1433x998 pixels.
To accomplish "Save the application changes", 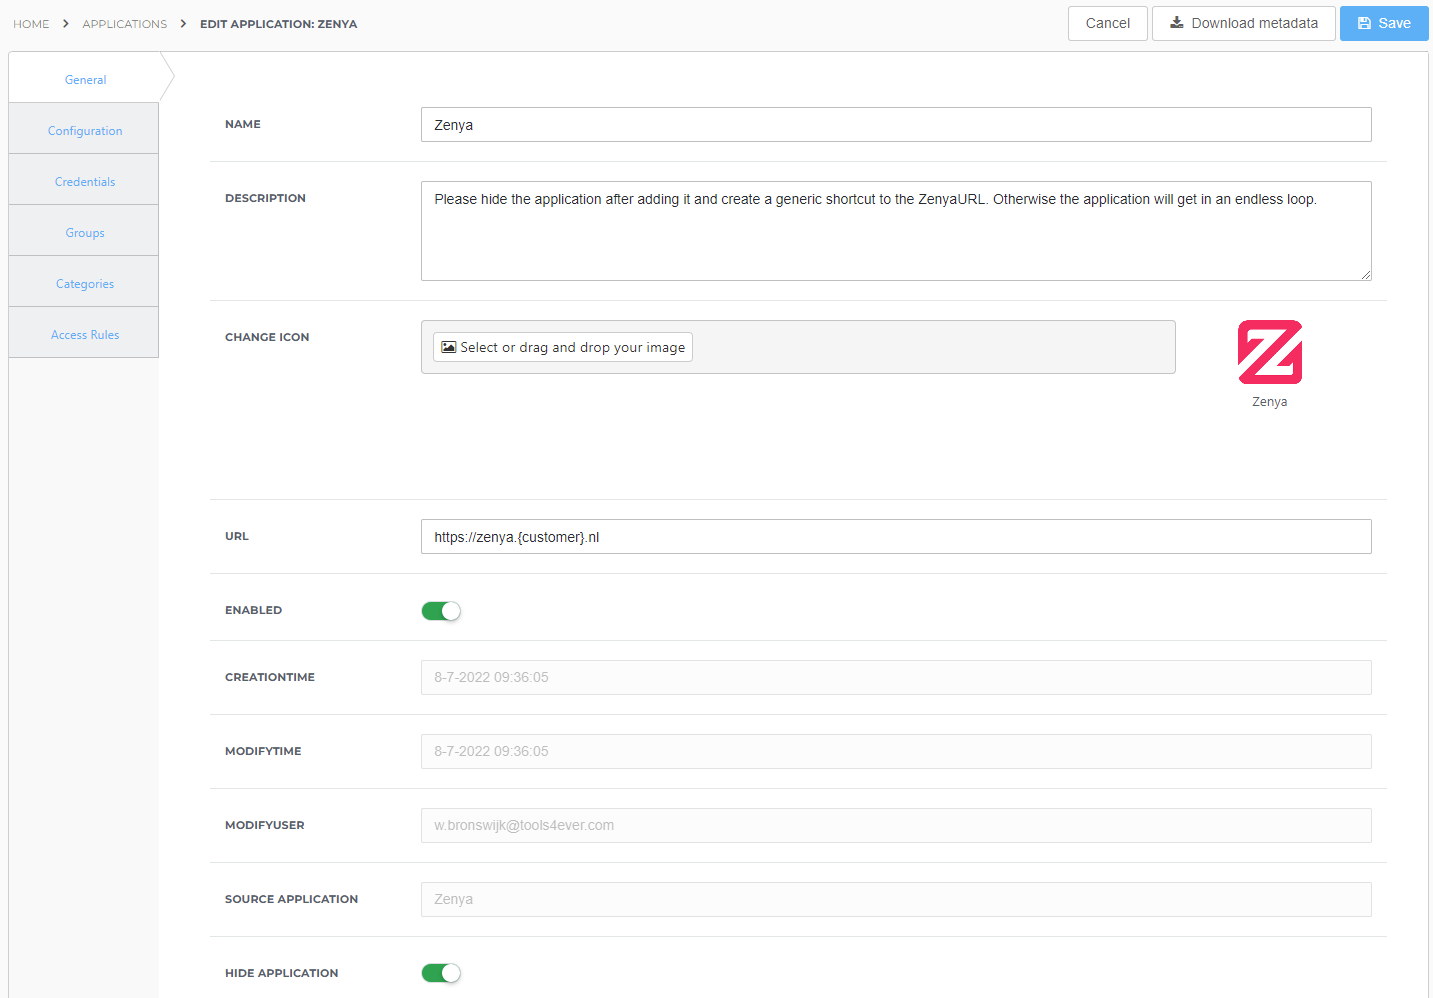I will coord(1384,23).
